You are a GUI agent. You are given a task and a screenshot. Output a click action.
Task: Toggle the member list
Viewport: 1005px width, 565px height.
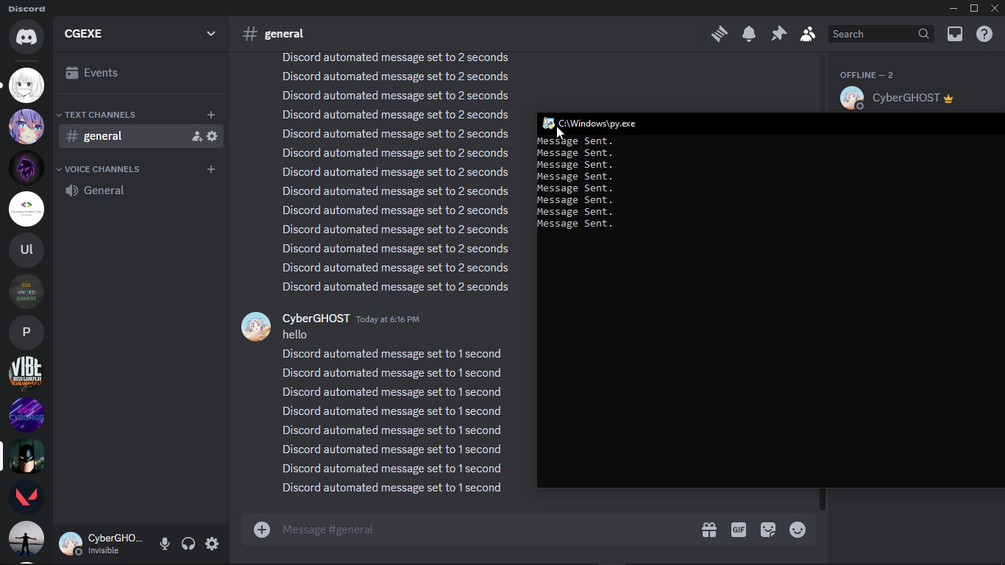[808, 34]
